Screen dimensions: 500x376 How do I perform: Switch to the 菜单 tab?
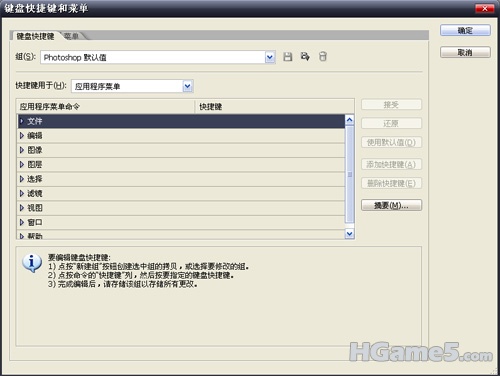pyautogui.click(x=72, y=36)
